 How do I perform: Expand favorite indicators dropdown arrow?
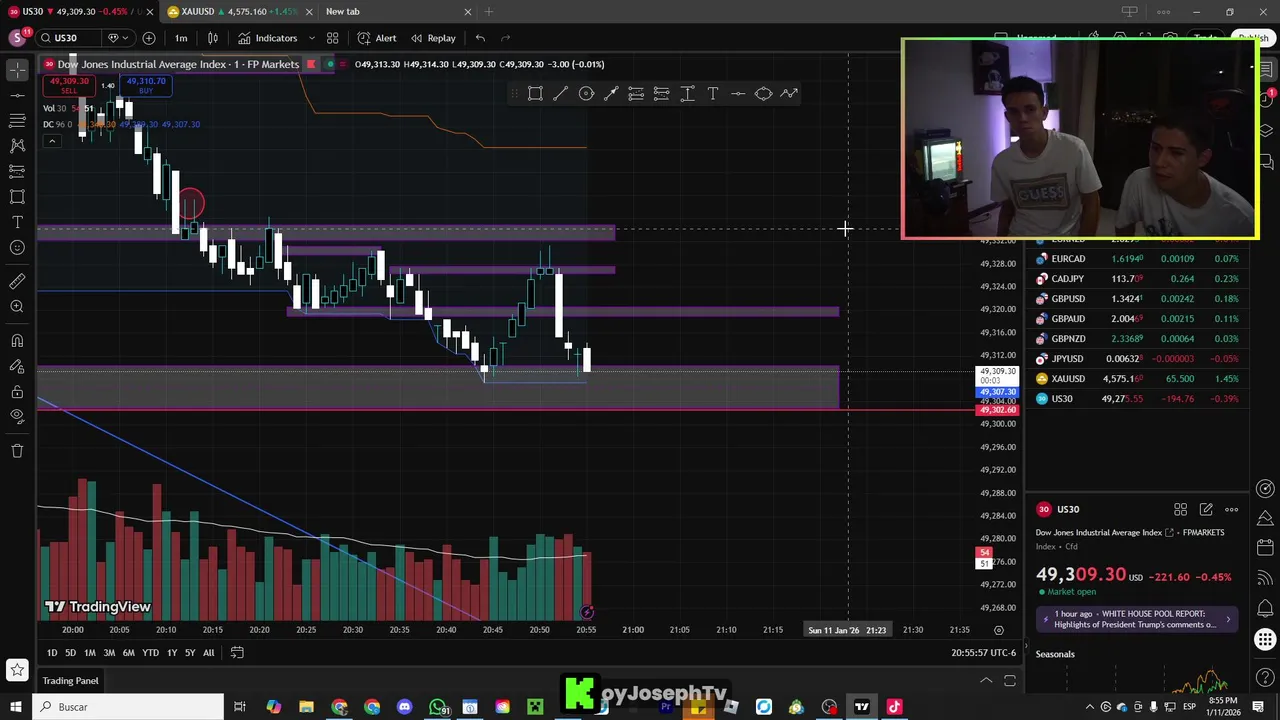click(311, 38)
